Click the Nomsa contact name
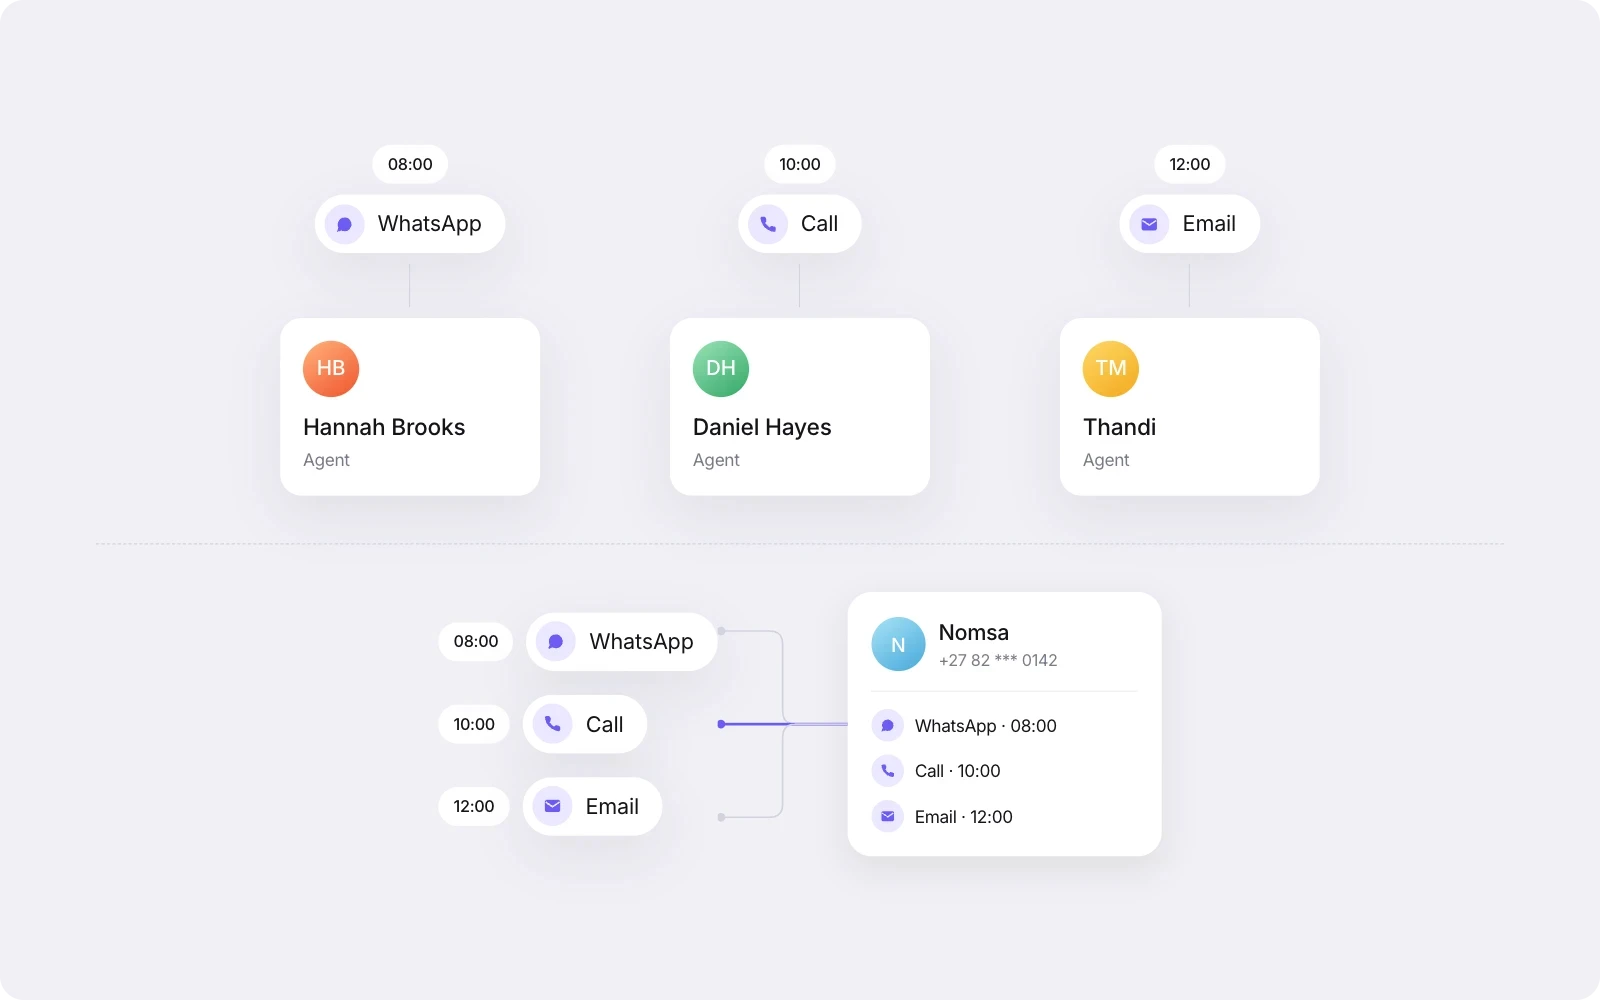The height and width of the screenshot is (1000, 1600). [x=974, y=632]
